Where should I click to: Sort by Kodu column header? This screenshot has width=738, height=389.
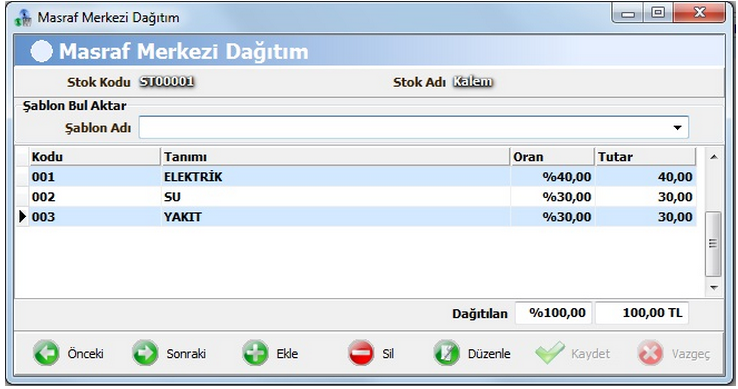coord(95,157)
